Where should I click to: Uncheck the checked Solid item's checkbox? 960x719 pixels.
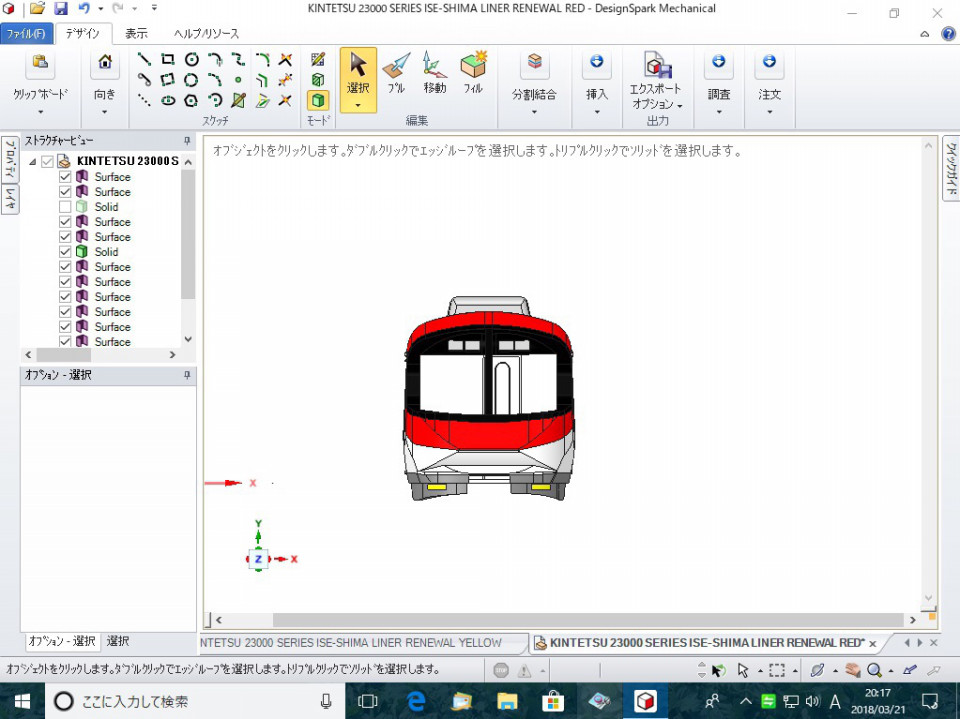(x=65, y=252)
